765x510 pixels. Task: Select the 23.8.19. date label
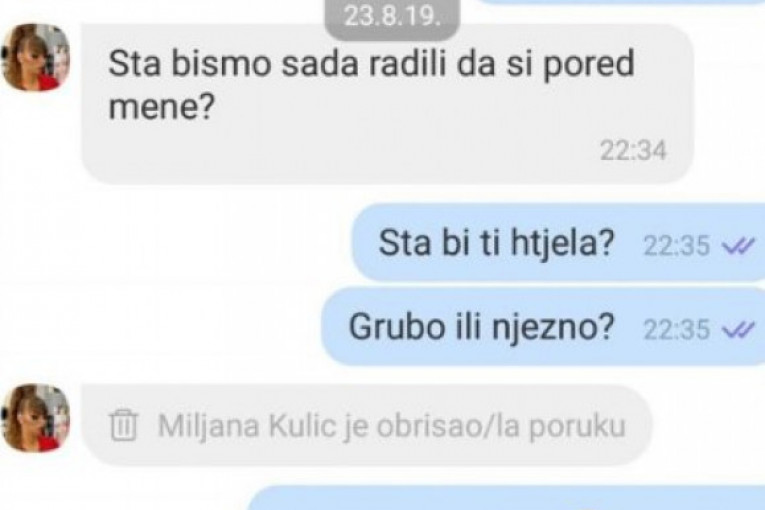coord(392,17)
